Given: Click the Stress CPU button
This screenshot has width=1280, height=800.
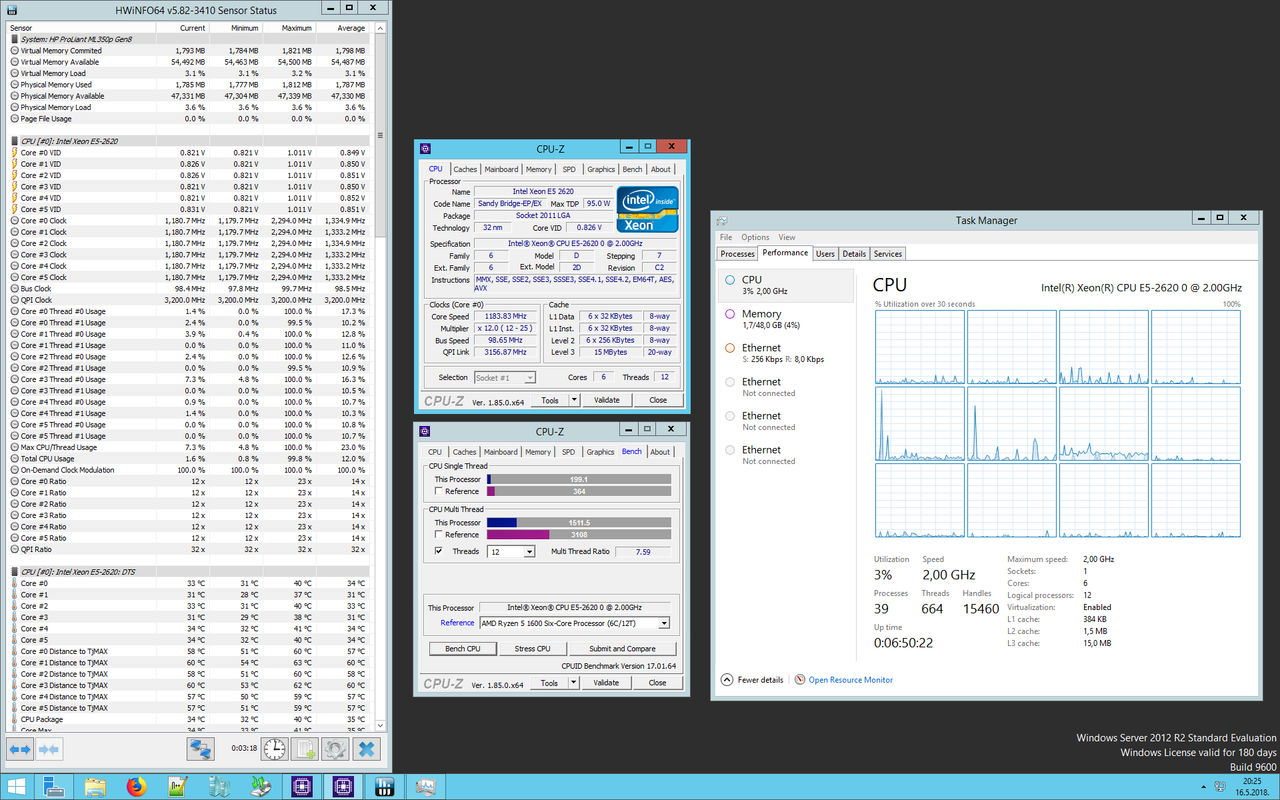Looking at the screenshot, I should tap(532, 649).
